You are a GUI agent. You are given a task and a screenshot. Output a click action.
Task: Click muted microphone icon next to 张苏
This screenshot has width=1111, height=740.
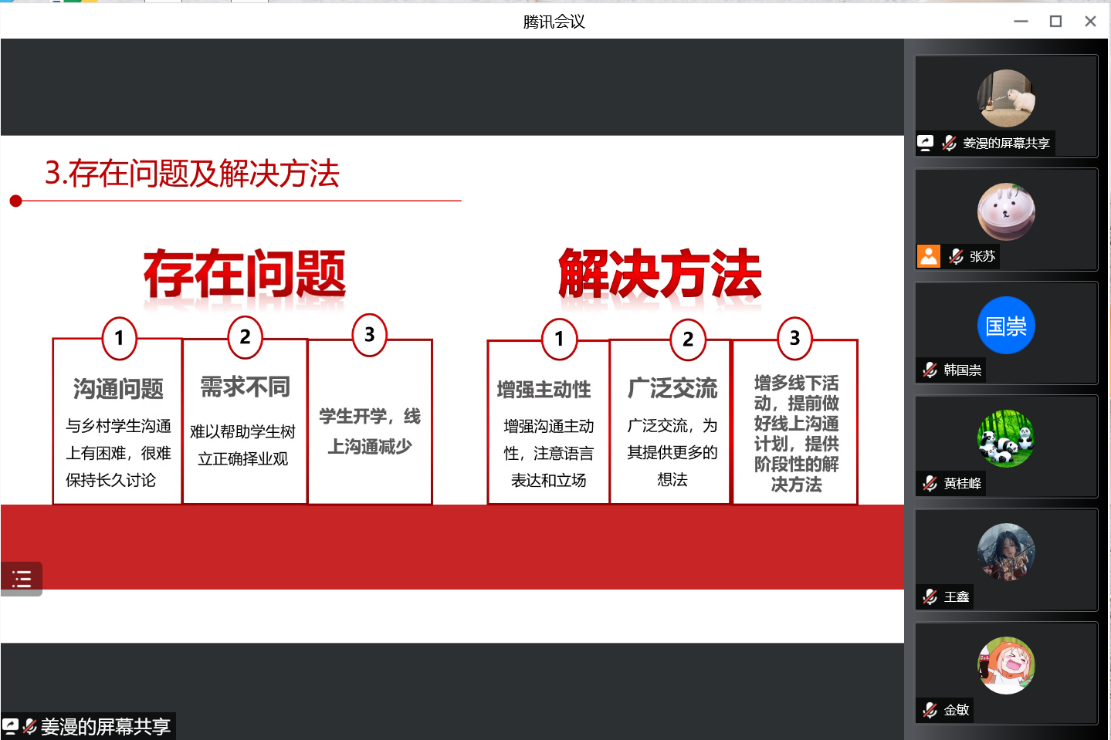tap(956, 256)
